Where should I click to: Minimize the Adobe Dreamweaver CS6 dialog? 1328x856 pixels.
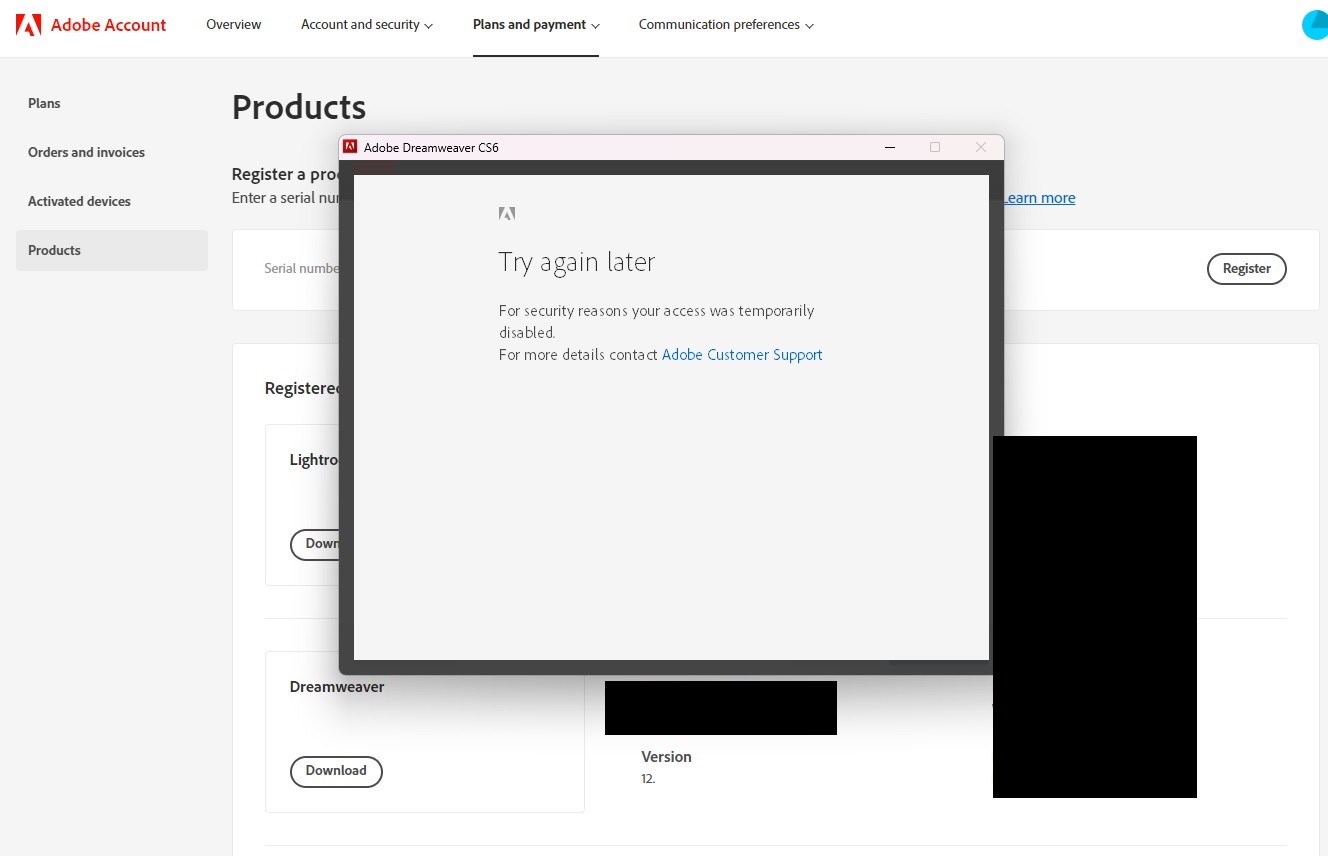[889, 147]
